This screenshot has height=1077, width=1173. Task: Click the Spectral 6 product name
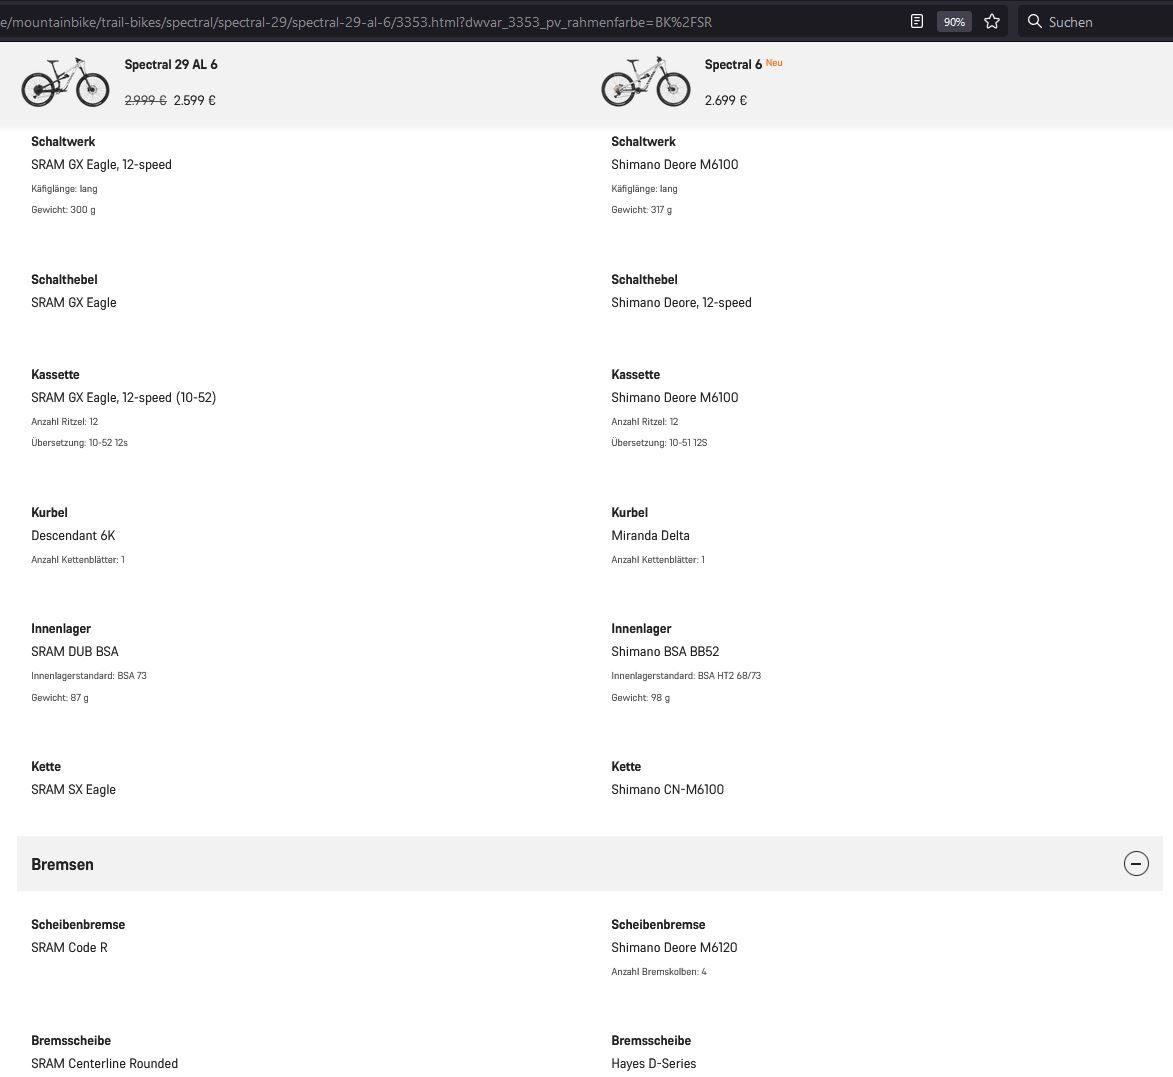coord(733,65)
